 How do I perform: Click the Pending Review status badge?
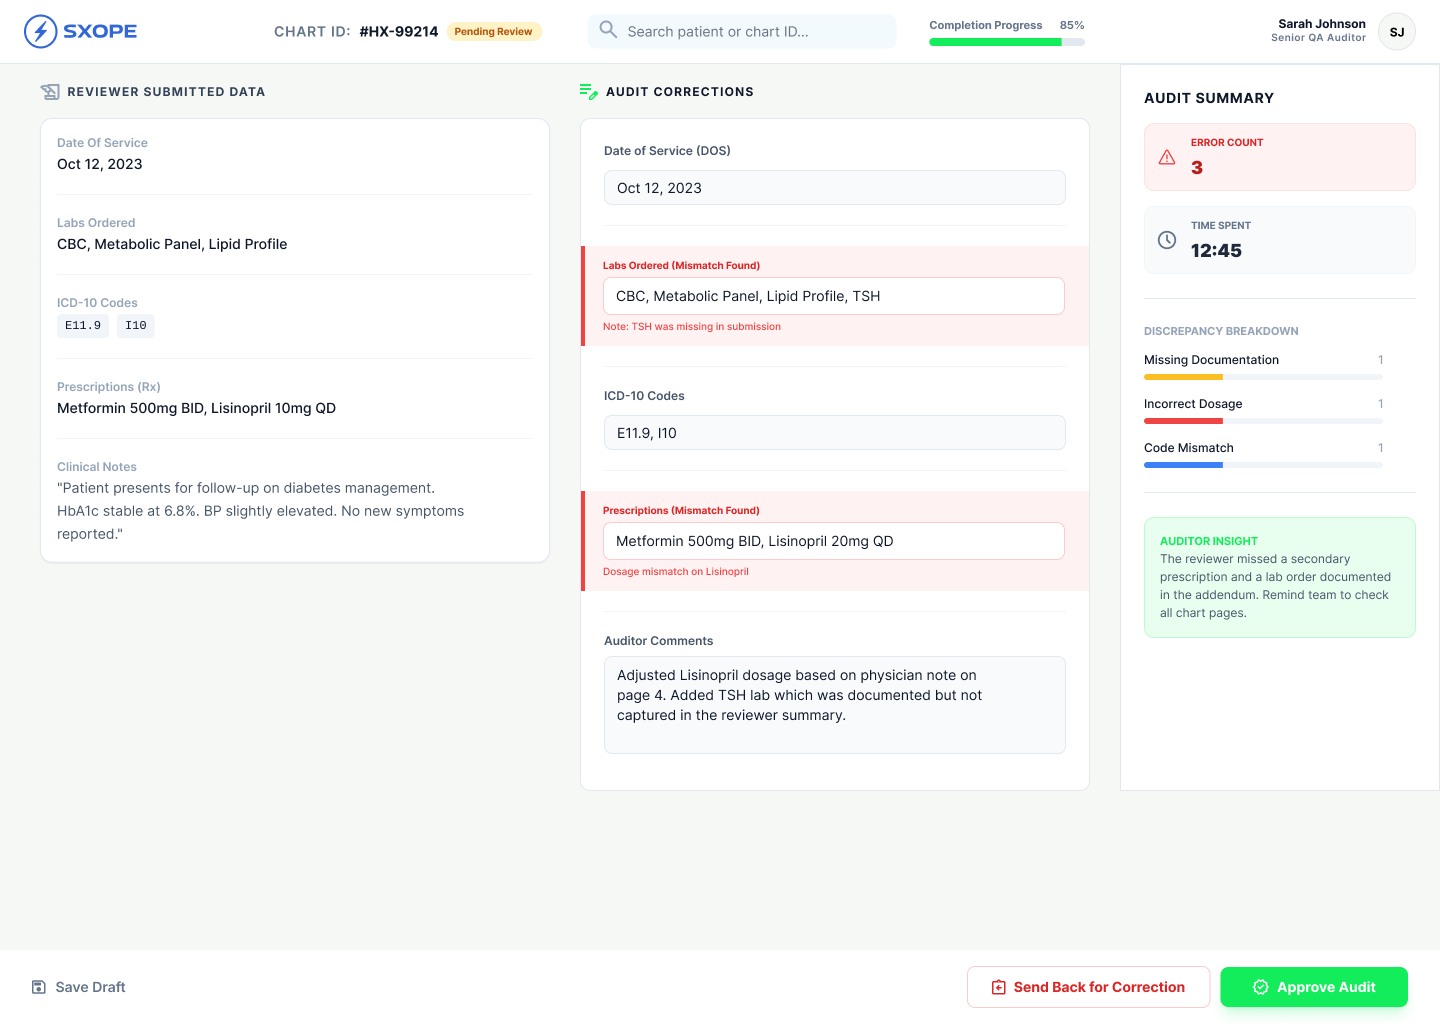pyautogui.click(x=494, y=31)
